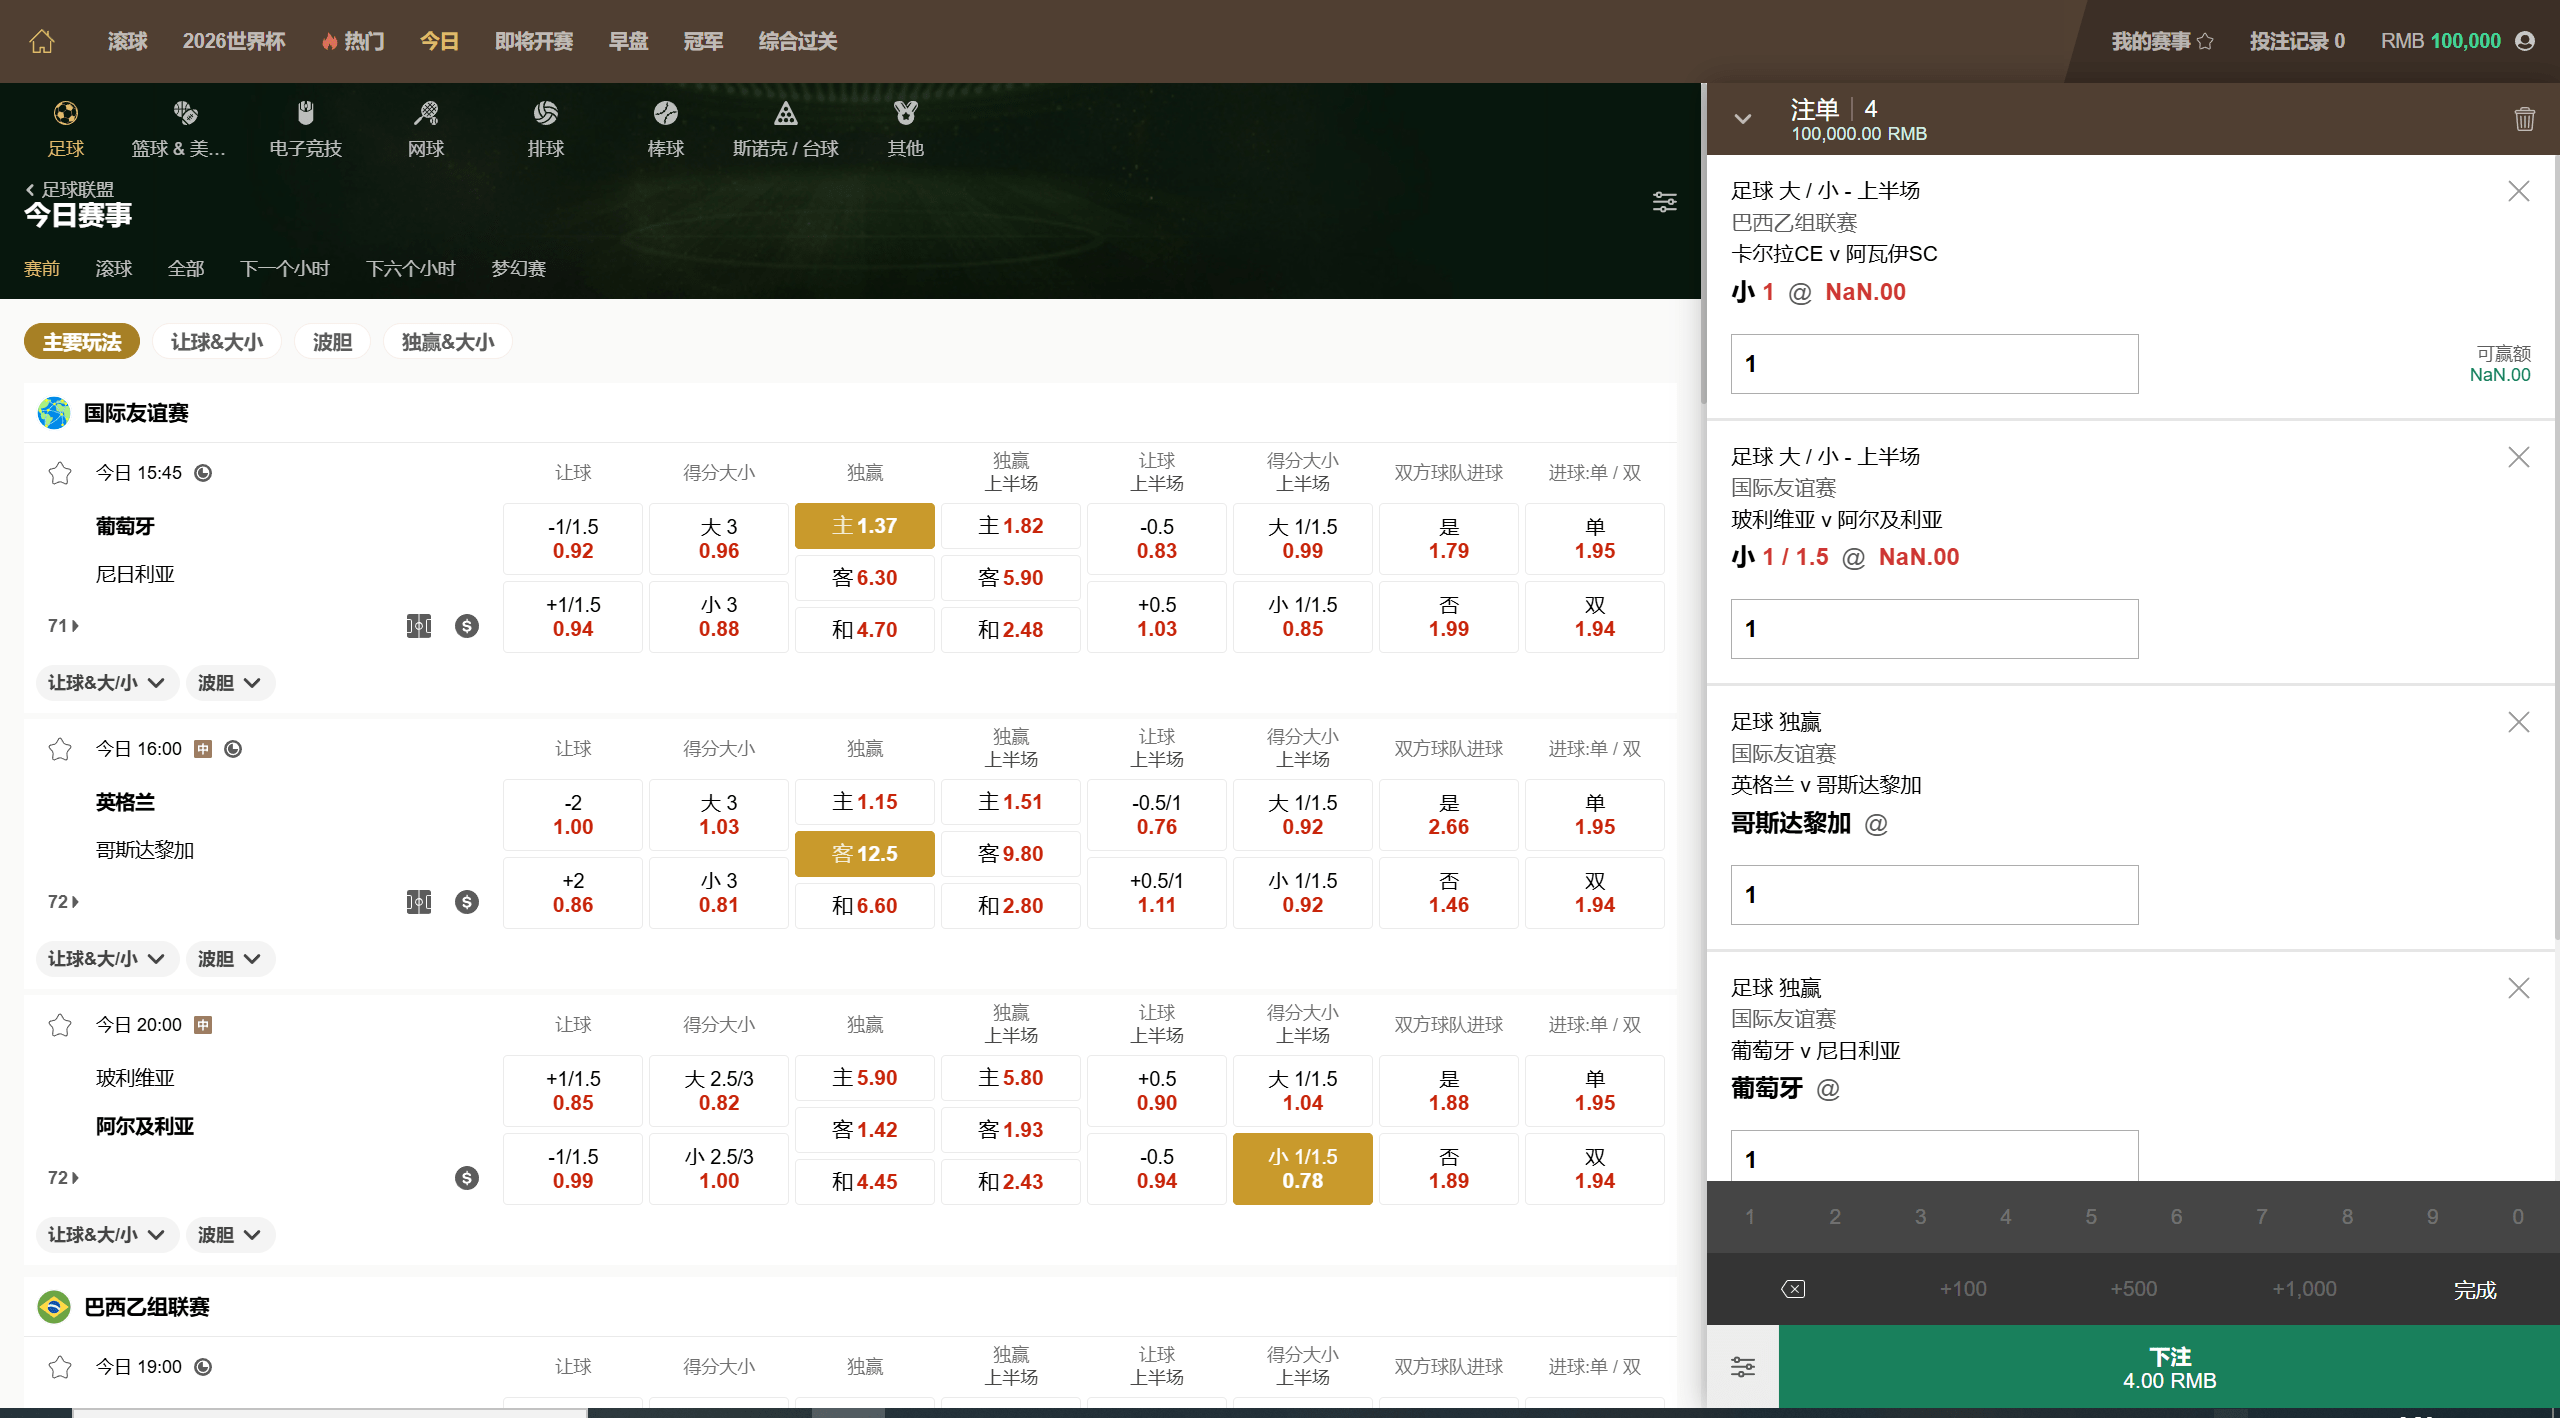The width and height of the screenshot is (2560, 1418).
Task: Focus the stake input for 卡尔拉CE bet
Action: click(x=1934, y=364)
